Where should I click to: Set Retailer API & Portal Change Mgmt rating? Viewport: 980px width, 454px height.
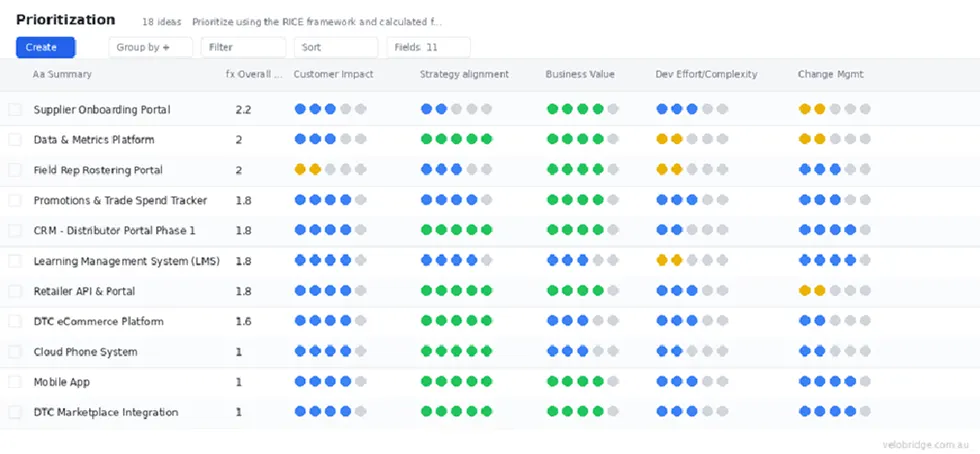(x=834, y=290)
